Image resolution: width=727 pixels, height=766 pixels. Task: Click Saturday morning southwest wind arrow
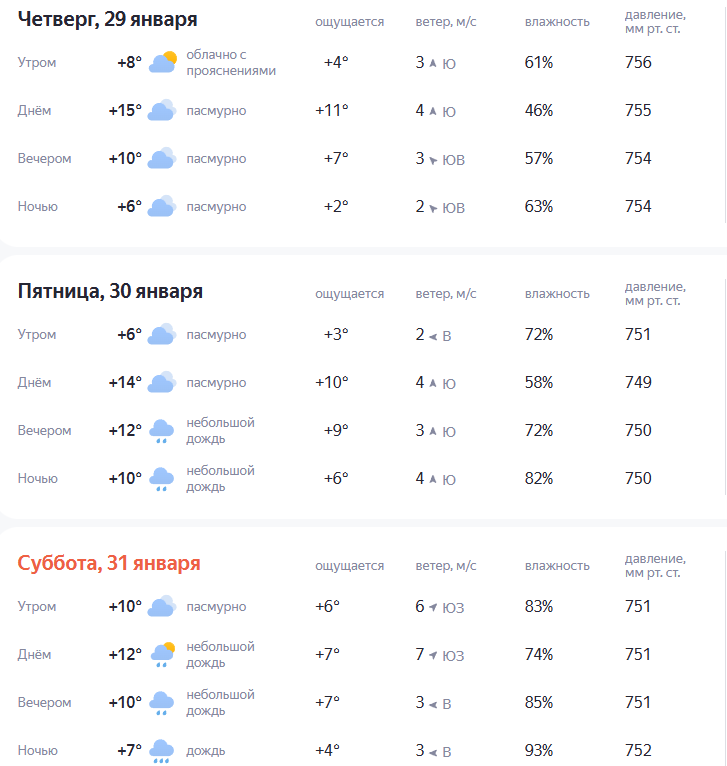433,607
